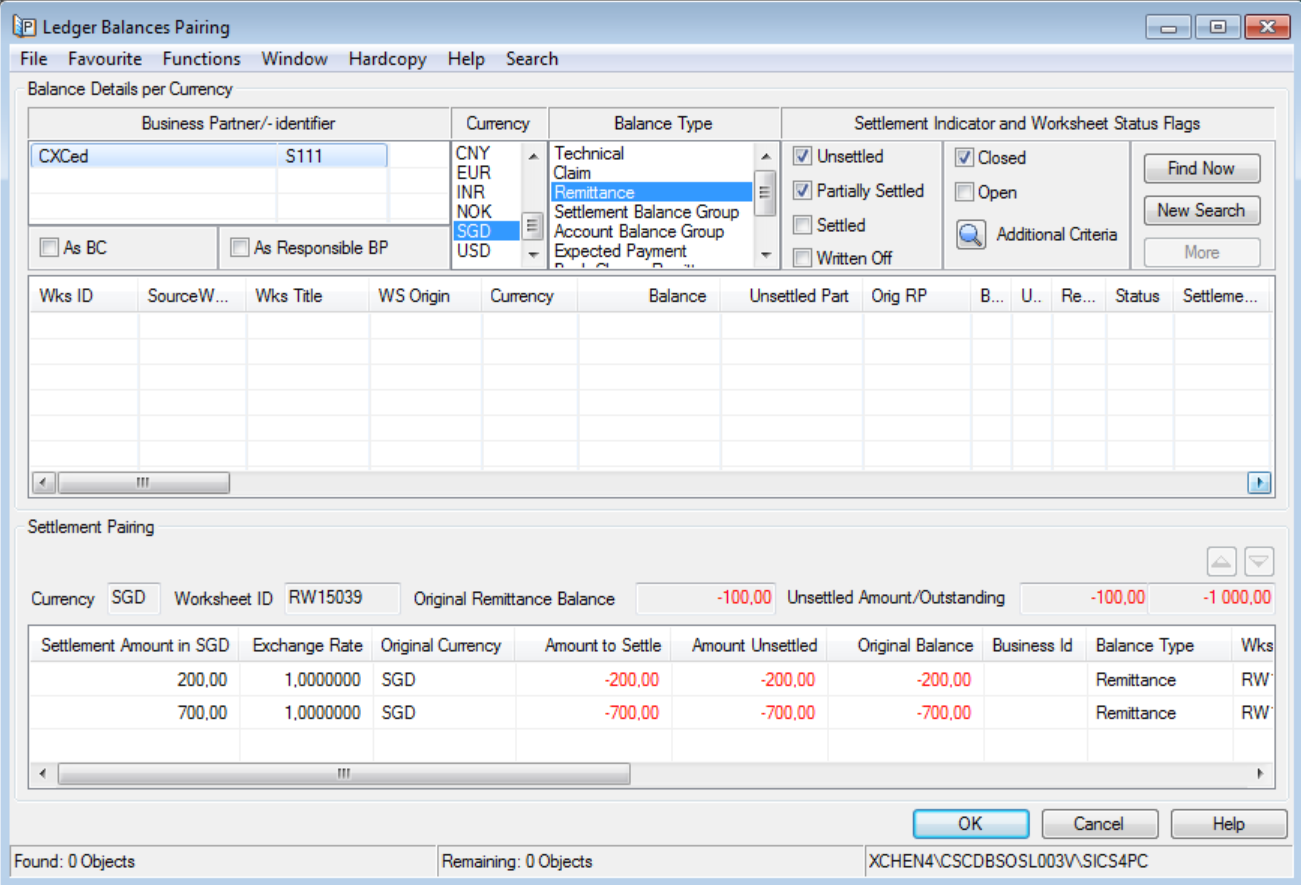
Task: Tick the As Responsible BP checkbox
Action: tap(239, 248)
